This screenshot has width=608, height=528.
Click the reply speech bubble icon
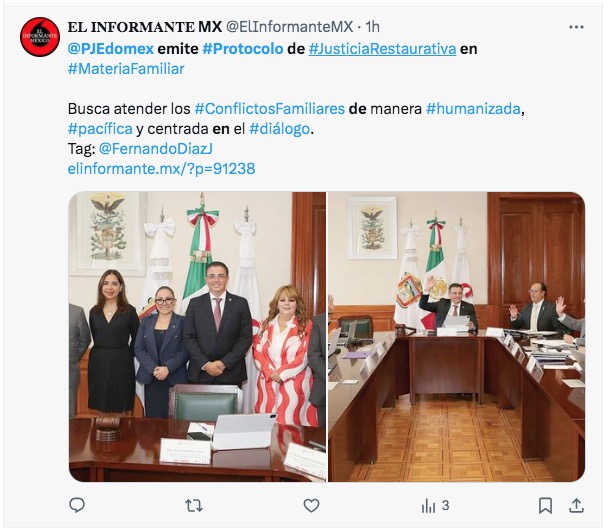77,505
